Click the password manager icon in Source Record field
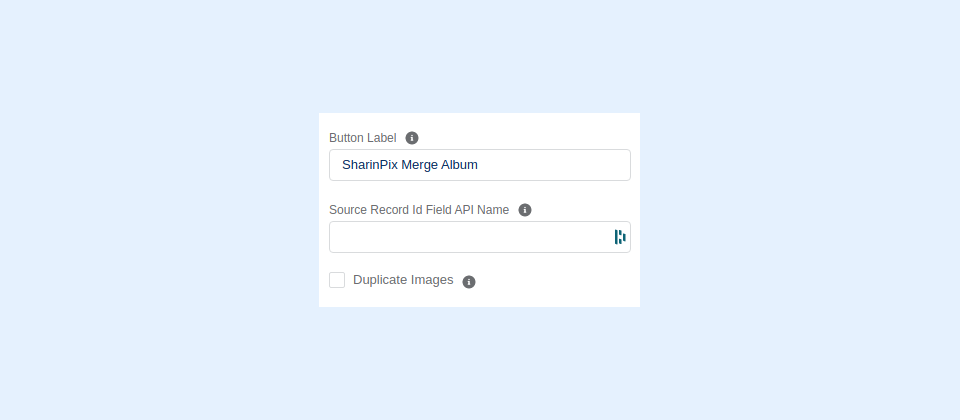Viewport: 960px width, 420px height. [620, 237]
